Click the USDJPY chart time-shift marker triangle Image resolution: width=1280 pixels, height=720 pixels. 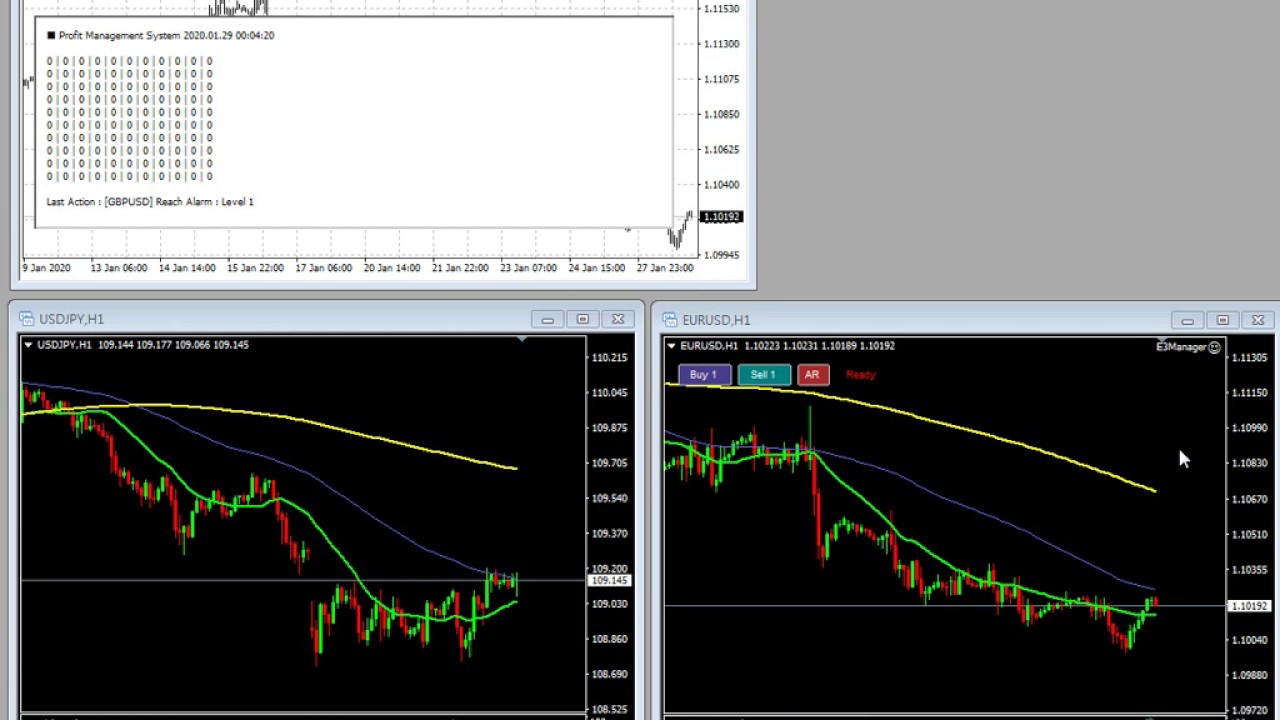(x=522, y=341)
